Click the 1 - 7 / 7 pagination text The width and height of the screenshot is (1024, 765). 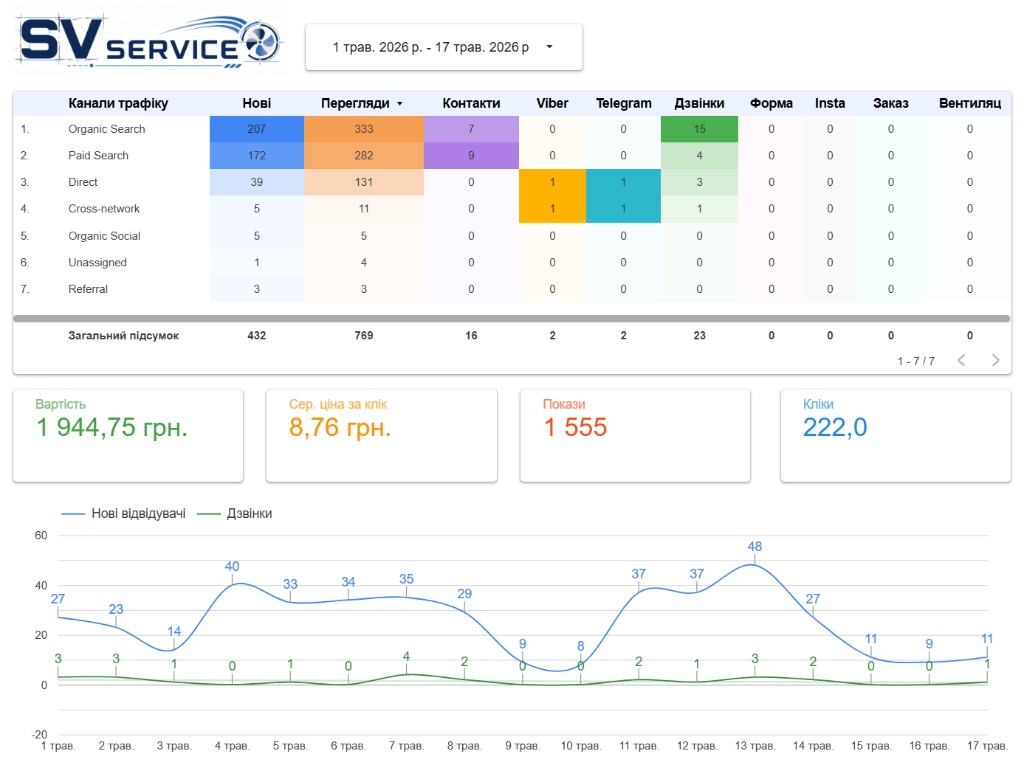tap(916, 361)
